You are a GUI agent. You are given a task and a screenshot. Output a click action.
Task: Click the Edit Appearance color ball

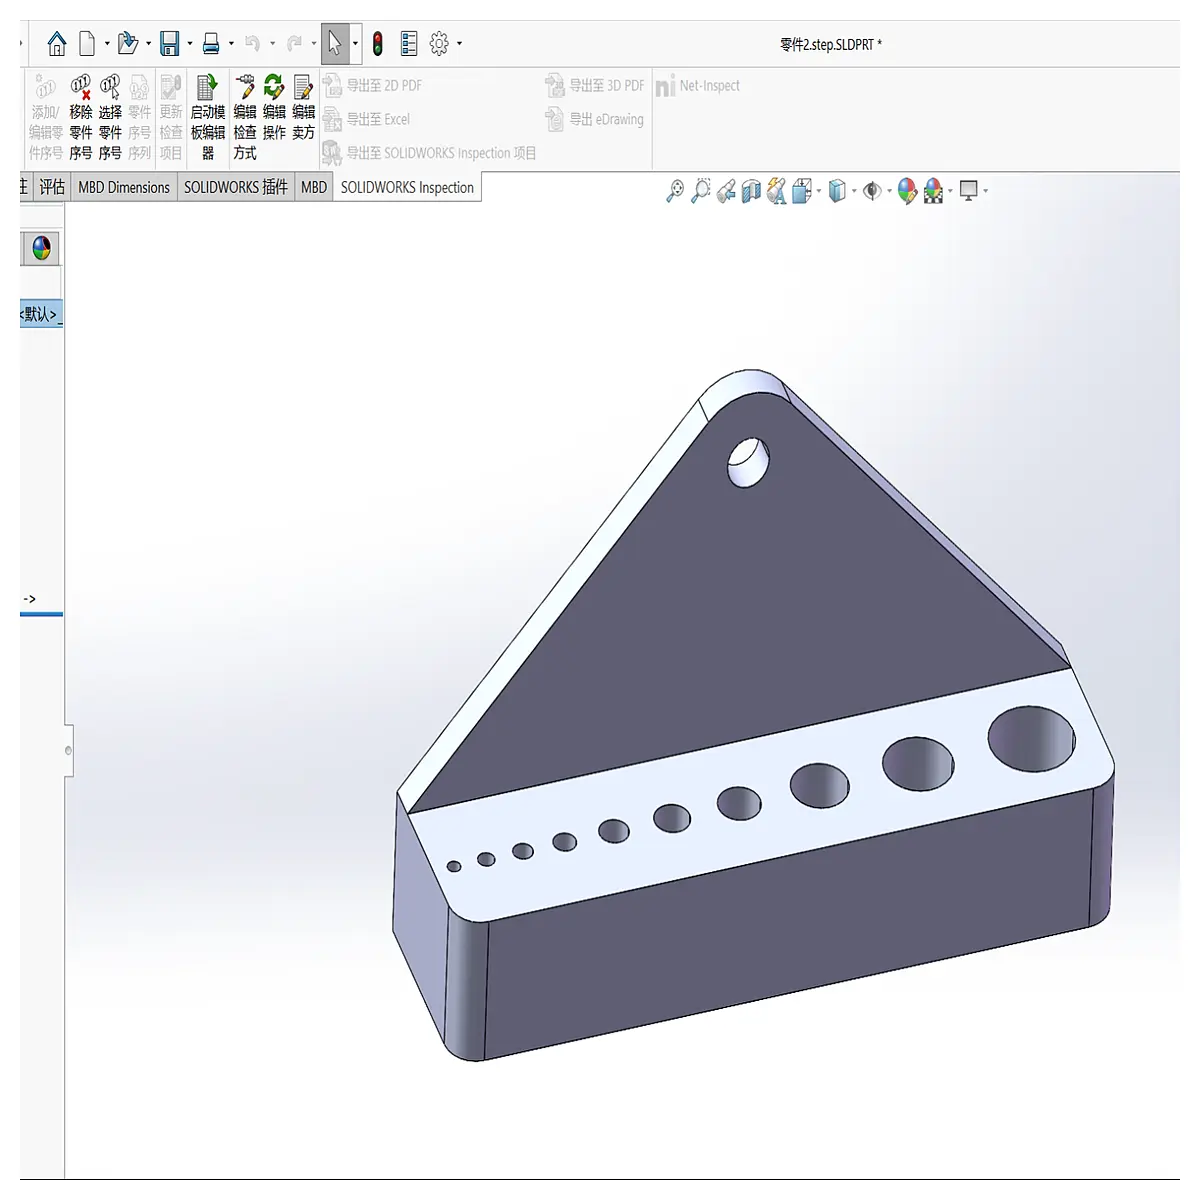click(x=907, y=190)
